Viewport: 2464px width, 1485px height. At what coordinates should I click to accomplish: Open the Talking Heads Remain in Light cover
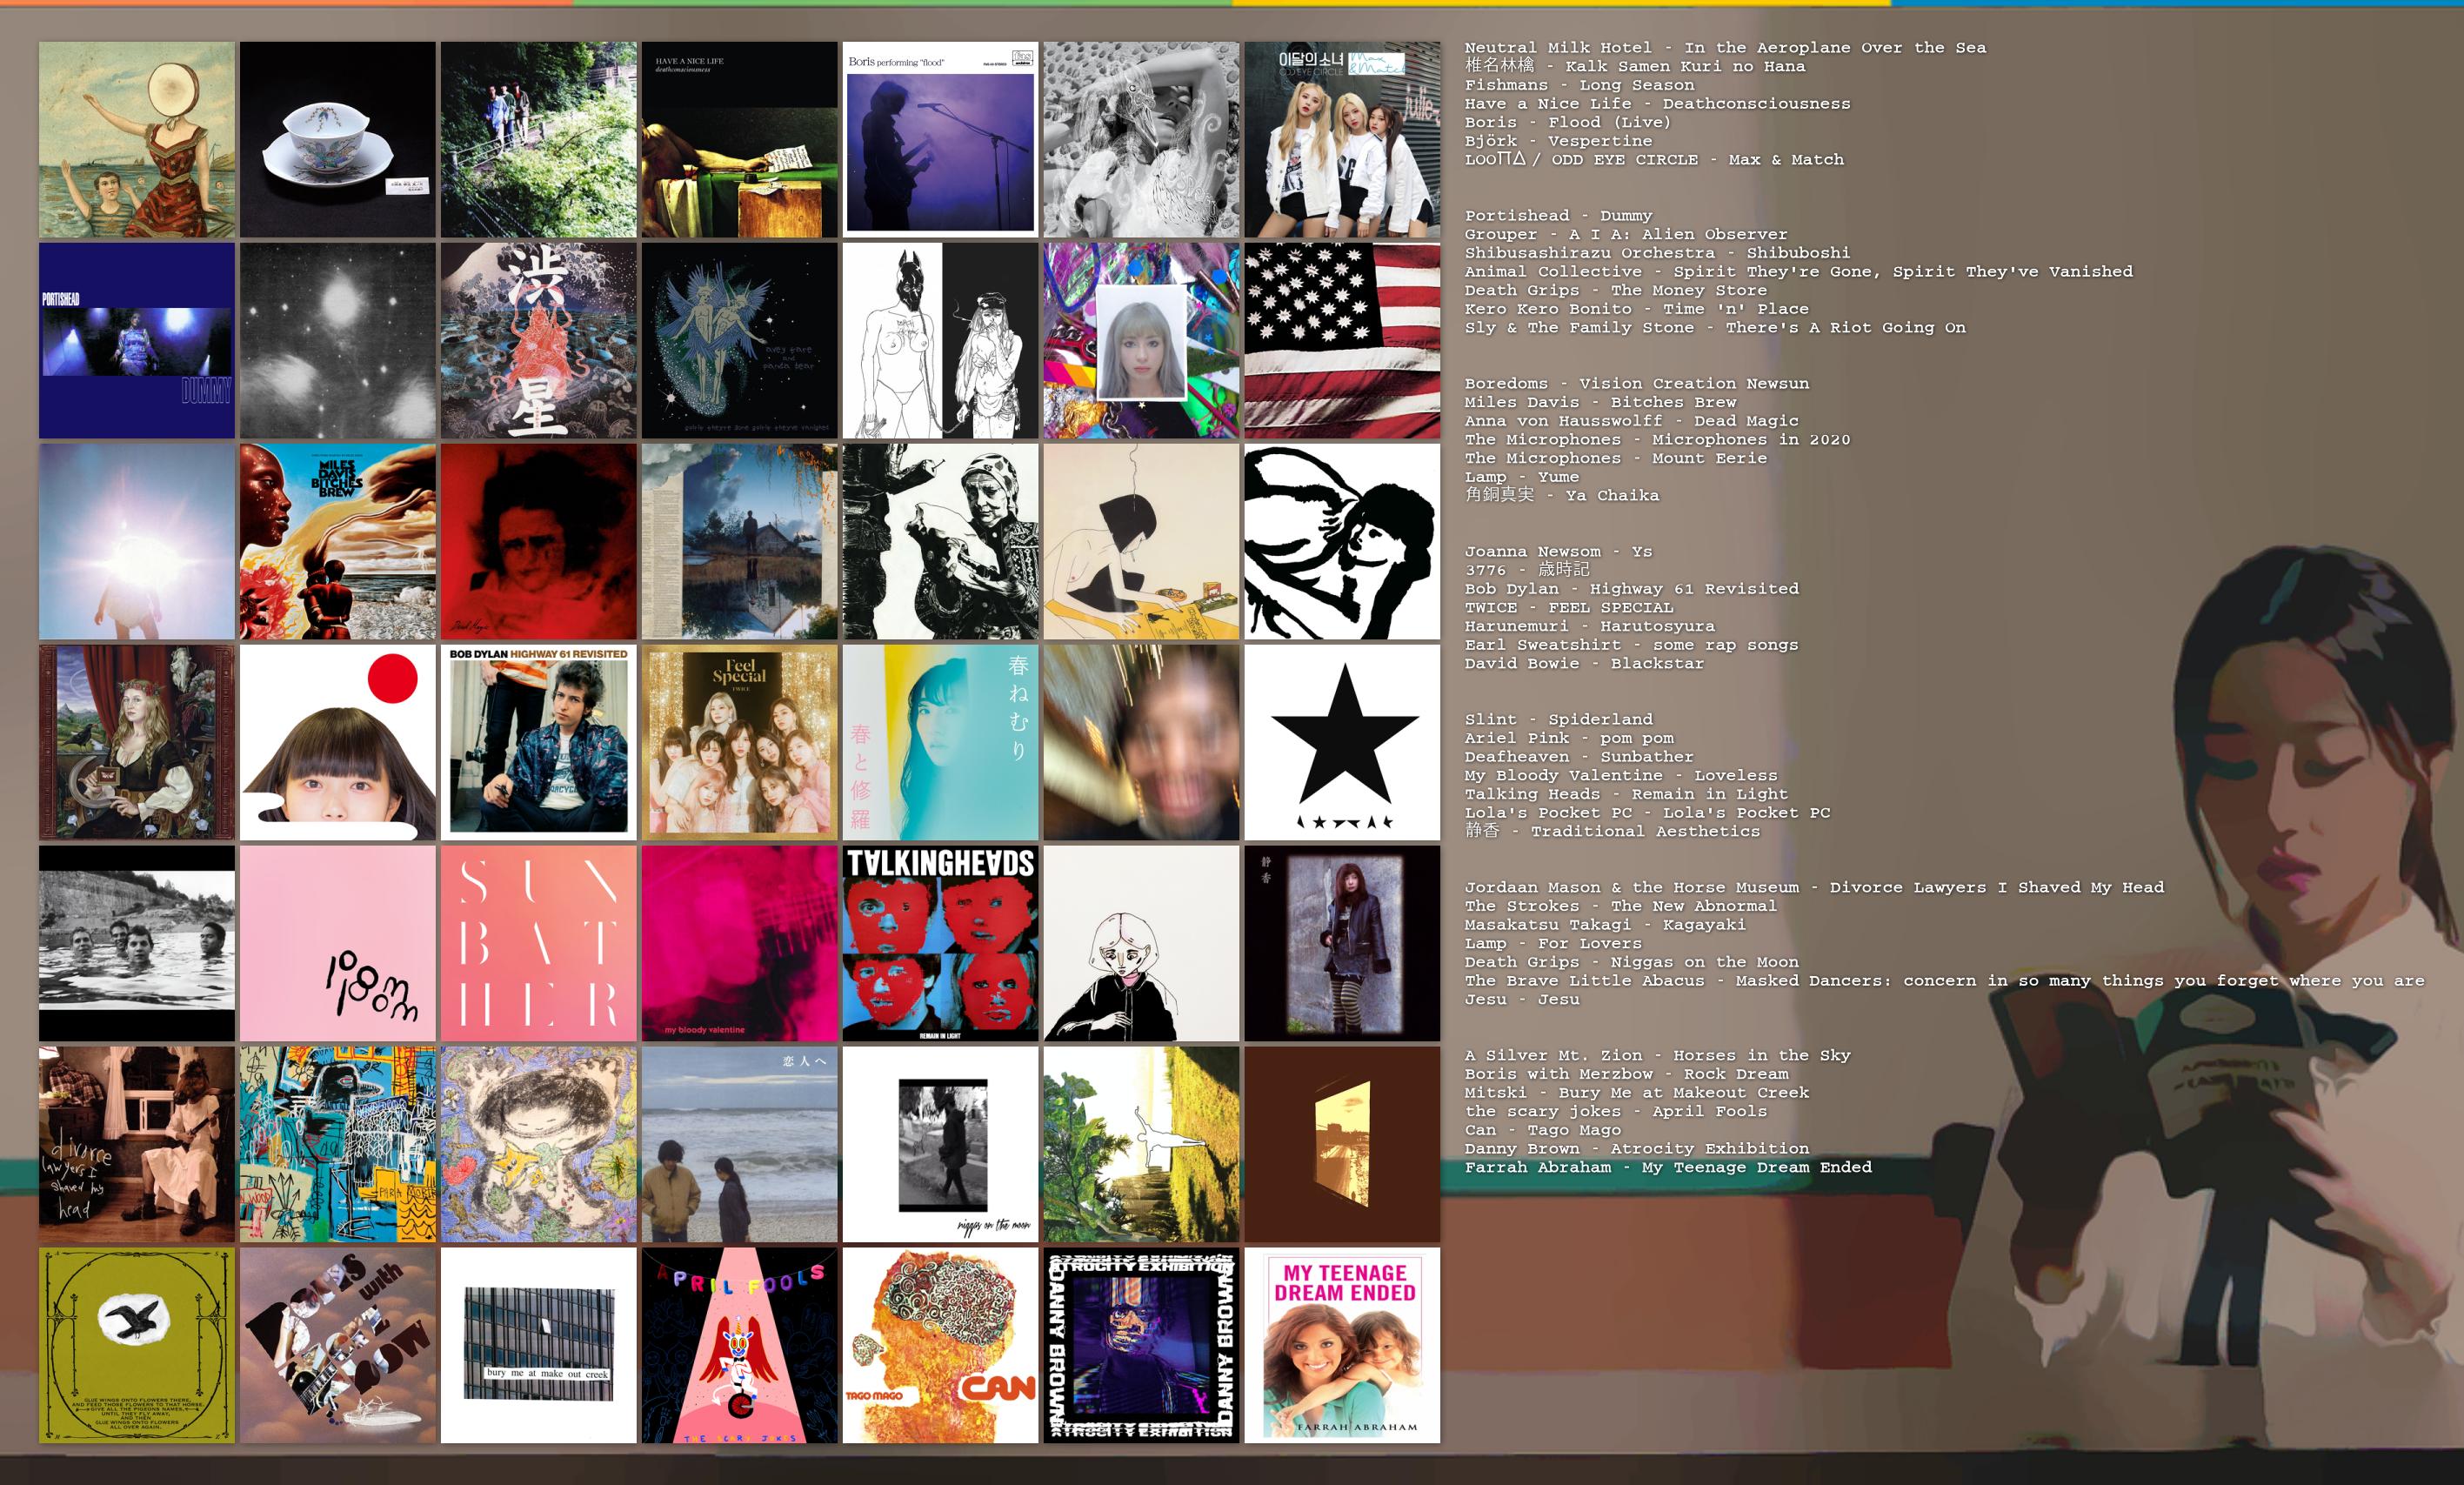tap(941, 943)
